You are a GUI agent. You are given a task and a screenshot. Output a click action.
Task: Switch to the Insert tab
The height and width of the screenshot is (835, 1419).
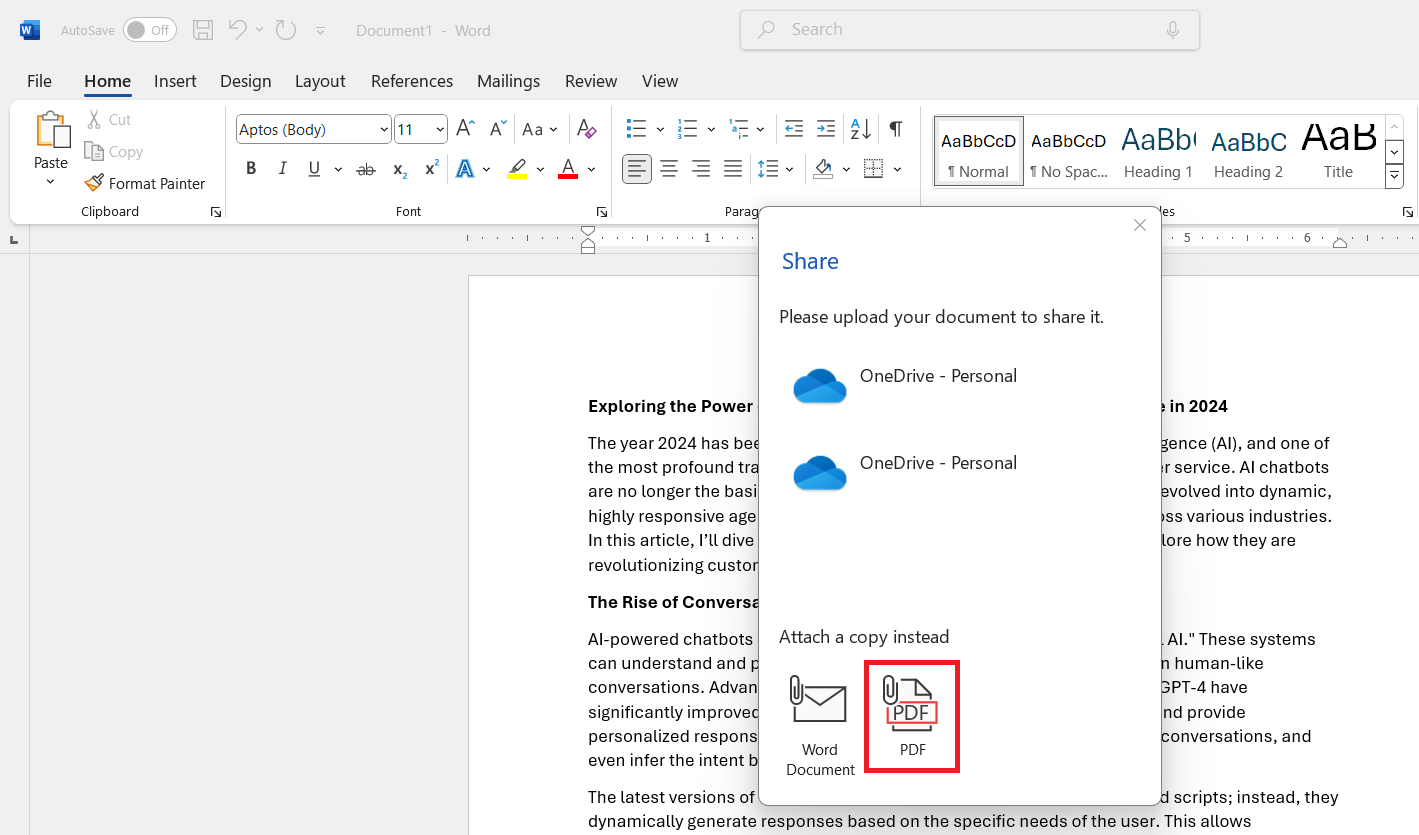click(175, 81)
